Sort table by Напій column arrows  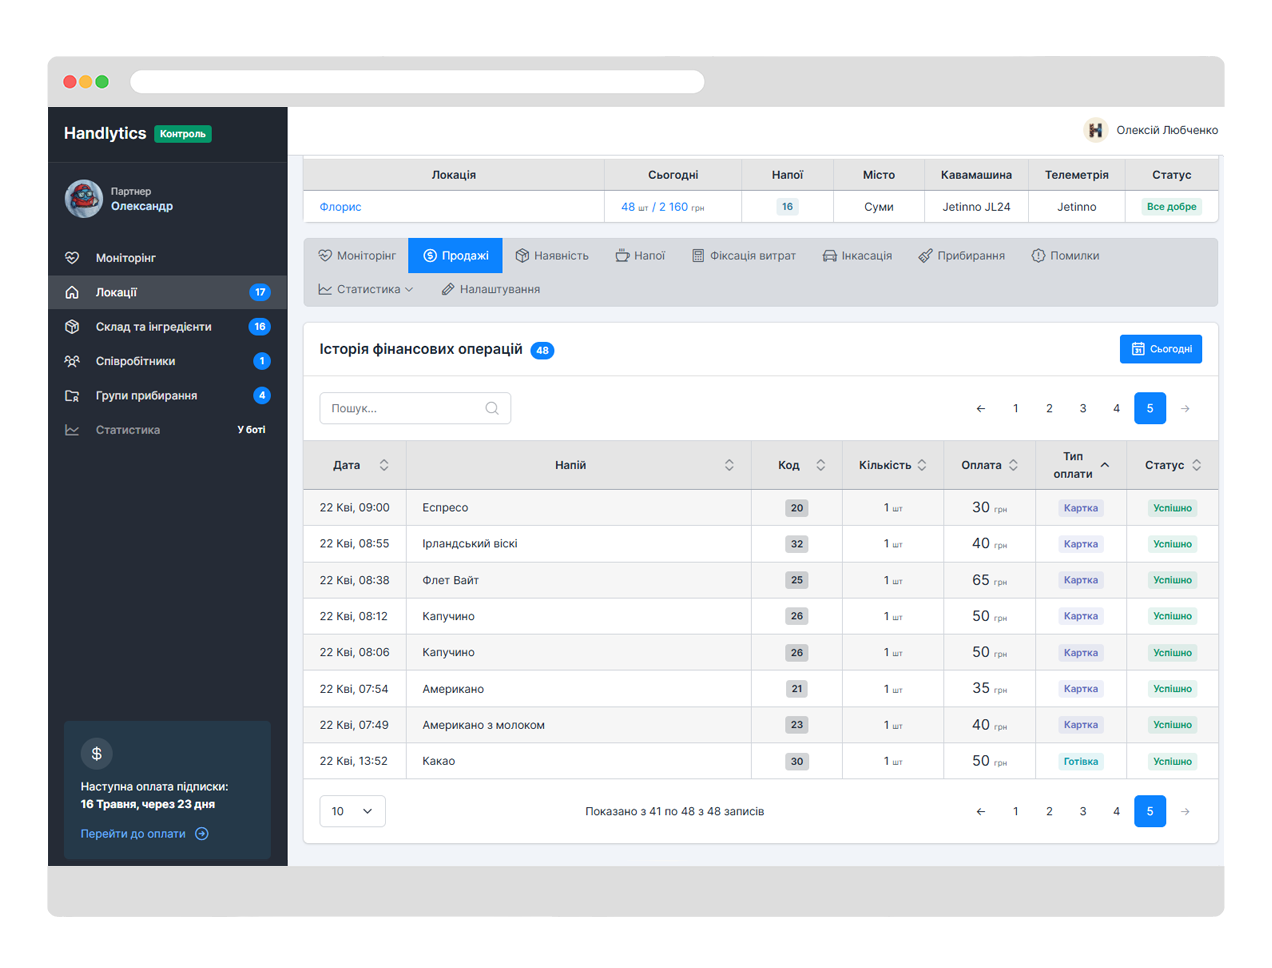(x=729, y=465)
